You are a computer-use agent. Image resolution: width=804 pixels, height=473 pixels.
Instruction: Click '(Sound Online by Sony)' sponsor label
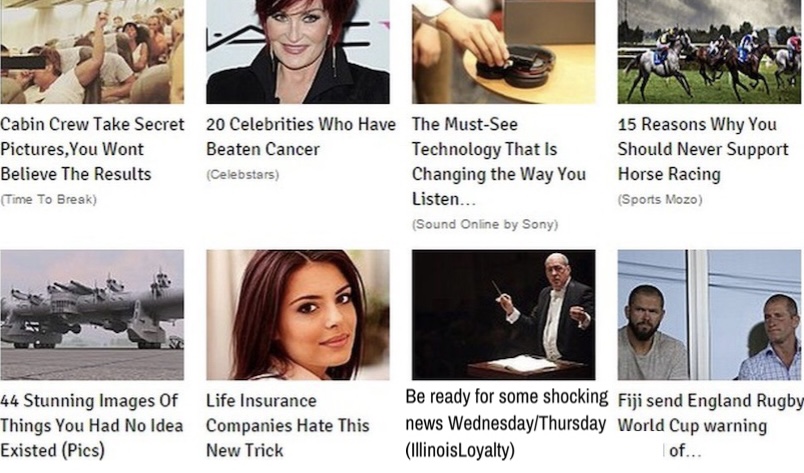pos(485,224)
